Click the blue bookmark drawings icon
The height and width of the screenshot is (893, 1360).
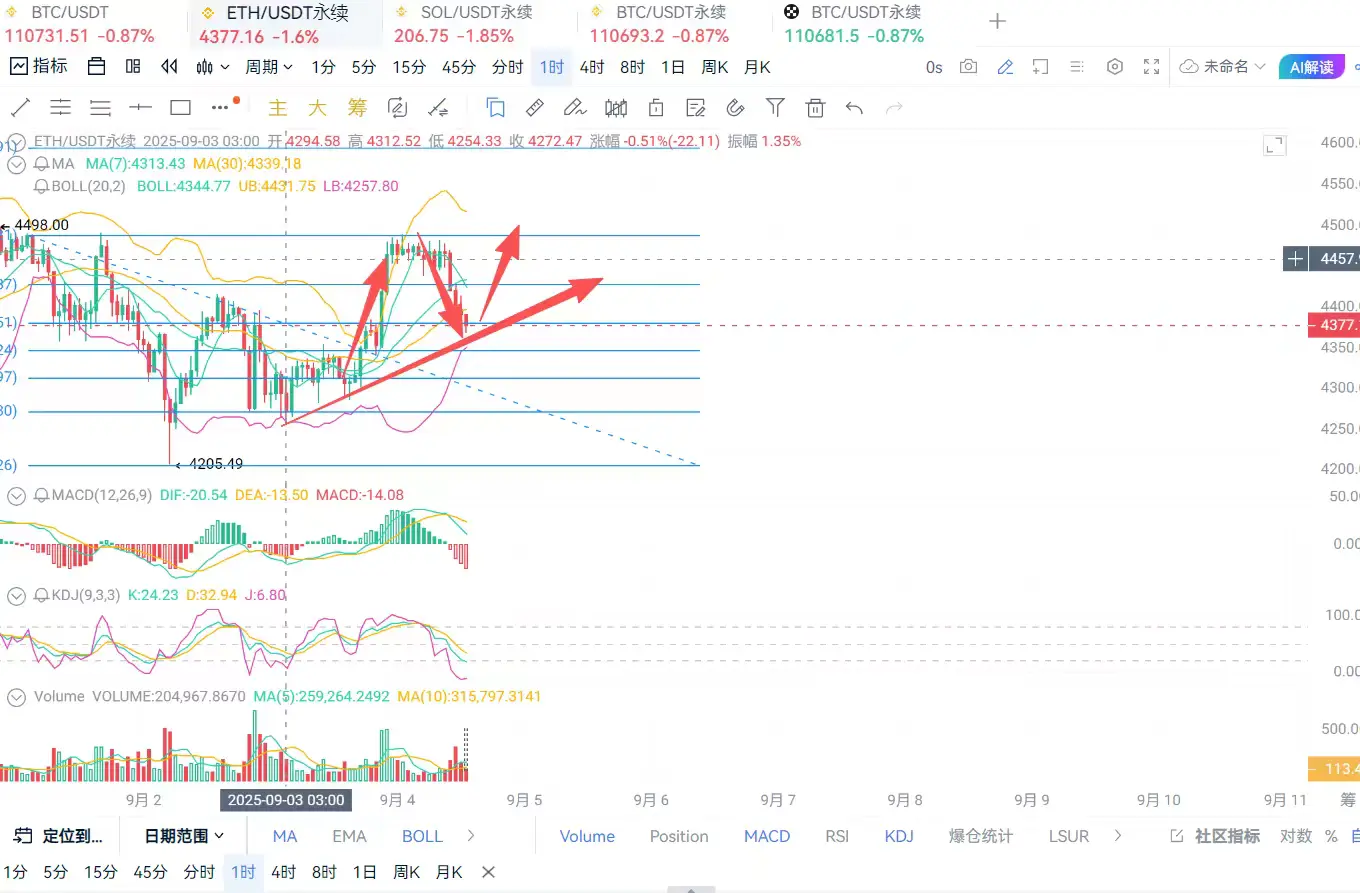tap(495, 107)
